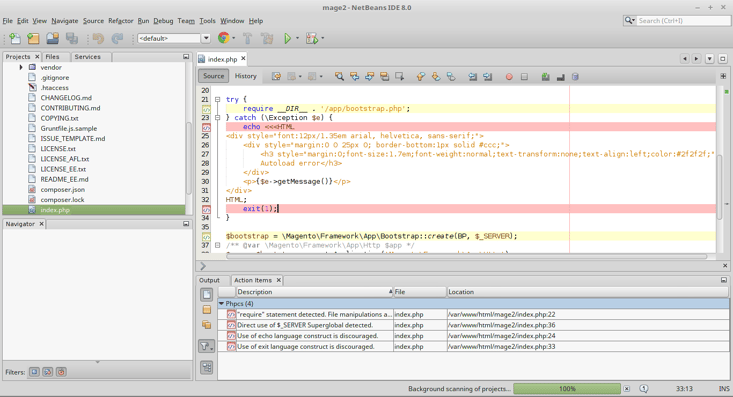Toggle current editor tasks filter in Action Items
Viewport: 733px width, 397px height.
tap(207, 295)
